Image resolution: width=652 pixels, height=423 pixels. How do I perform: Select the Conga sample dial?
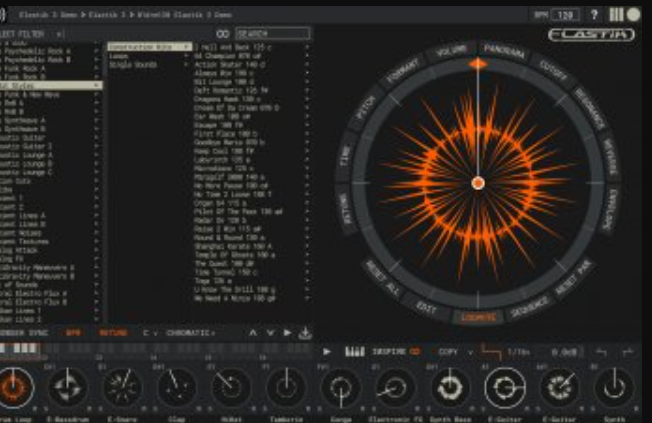(x=341, y=387)
